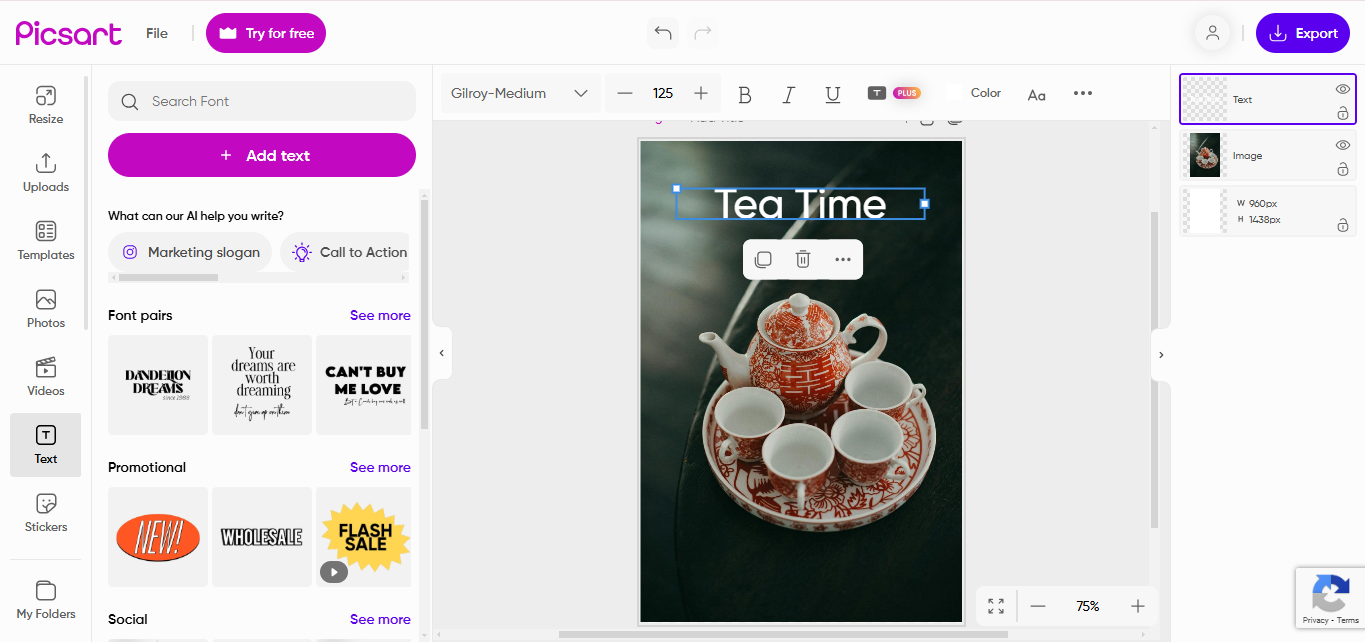This screenshot has width=1365, height=642.
Task: Apply bold formatting to text
Action: (x=744, y=94)
